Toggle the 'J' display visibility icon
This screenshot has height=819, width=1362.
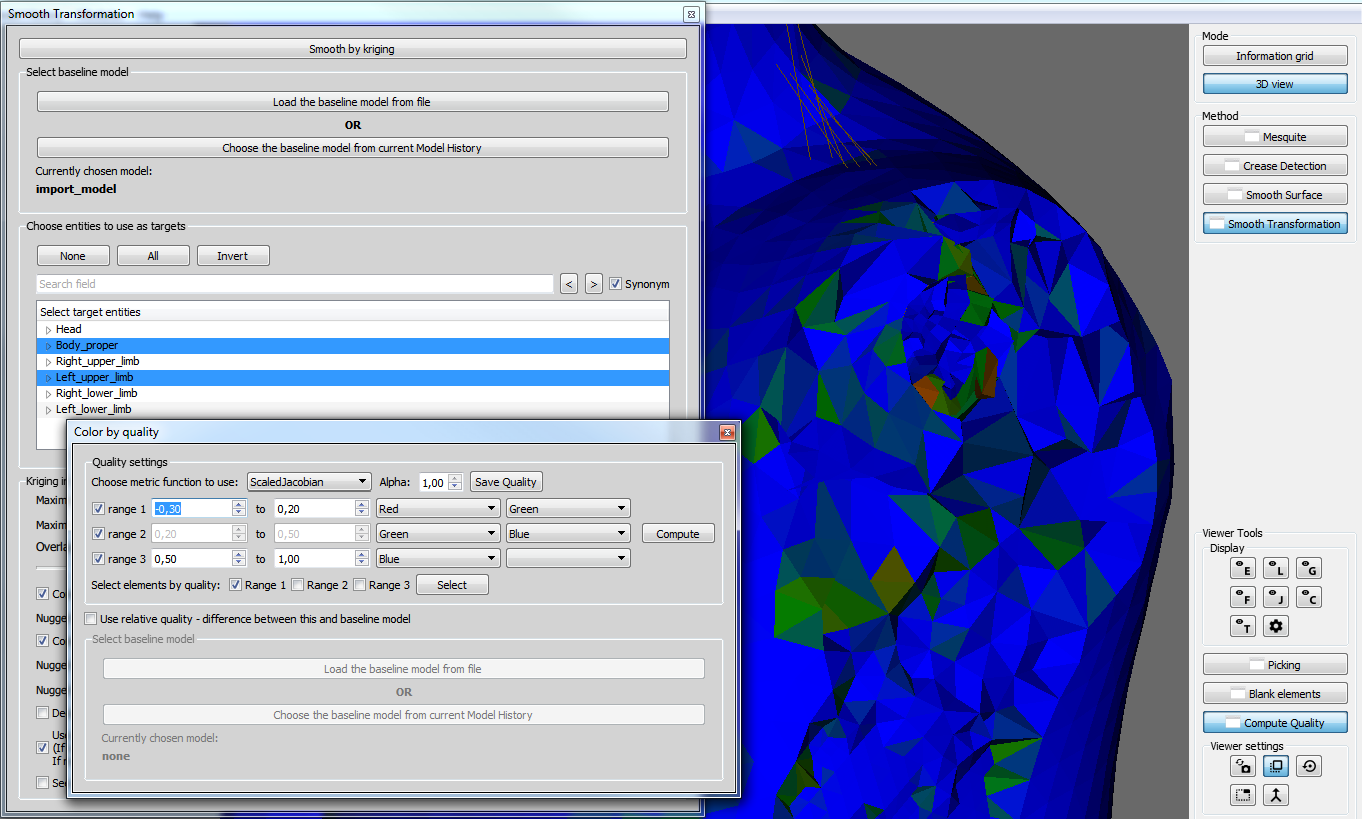[x=1275, y=598]
